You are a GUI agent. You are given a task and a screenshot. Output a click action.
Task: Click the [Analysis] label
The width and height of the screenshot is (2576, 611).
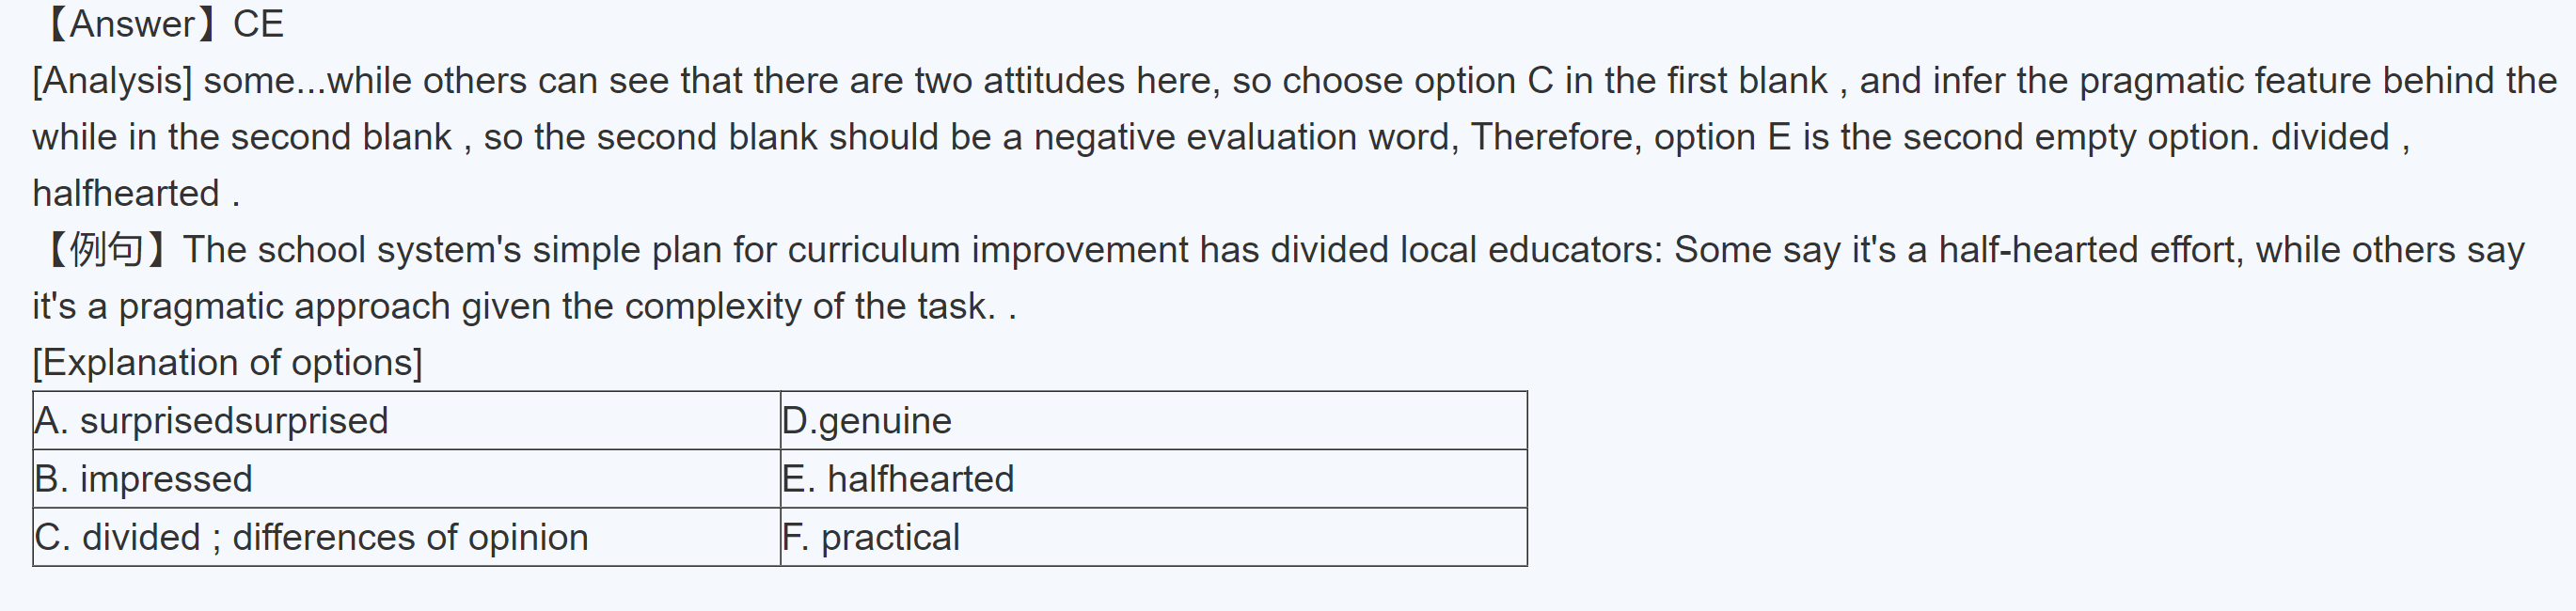[112, 81]
